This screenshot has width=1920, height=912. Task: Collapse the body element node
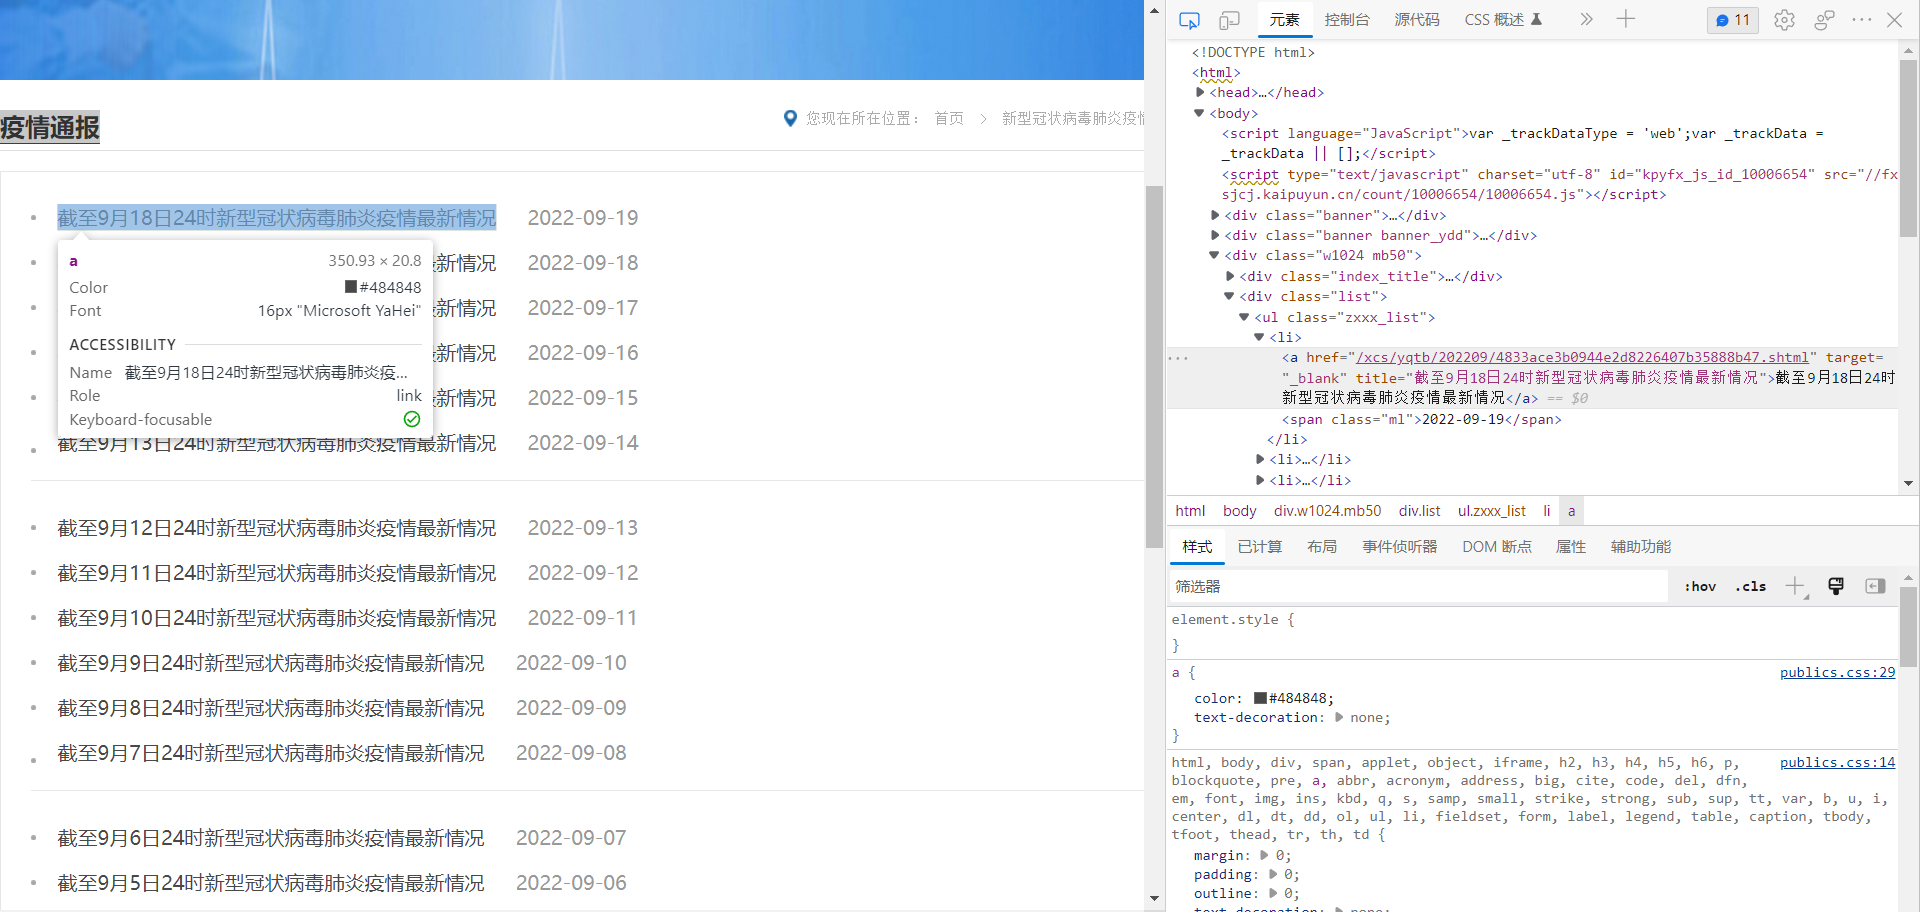(1200, 113)
